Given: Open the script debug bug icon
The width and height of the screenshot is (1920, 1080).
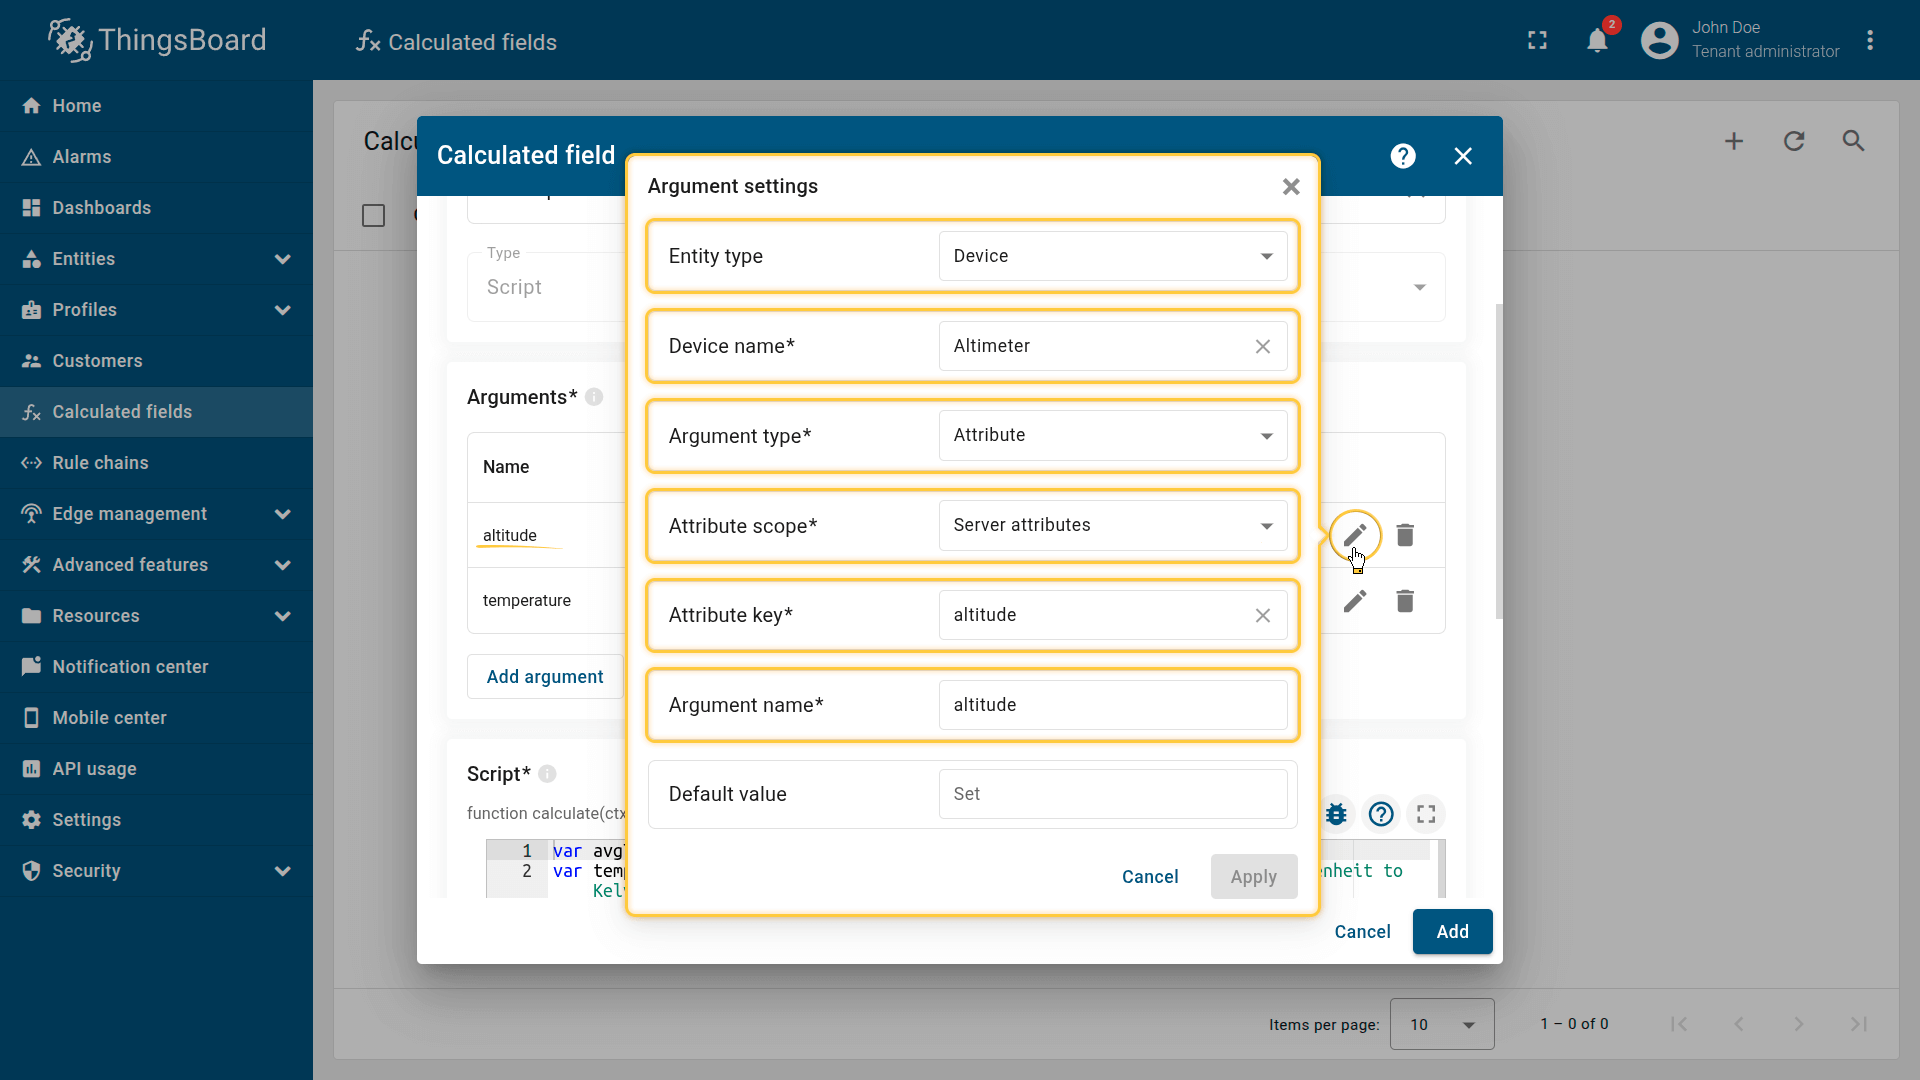Looking at the screenshot, I should pos(1336,814).
